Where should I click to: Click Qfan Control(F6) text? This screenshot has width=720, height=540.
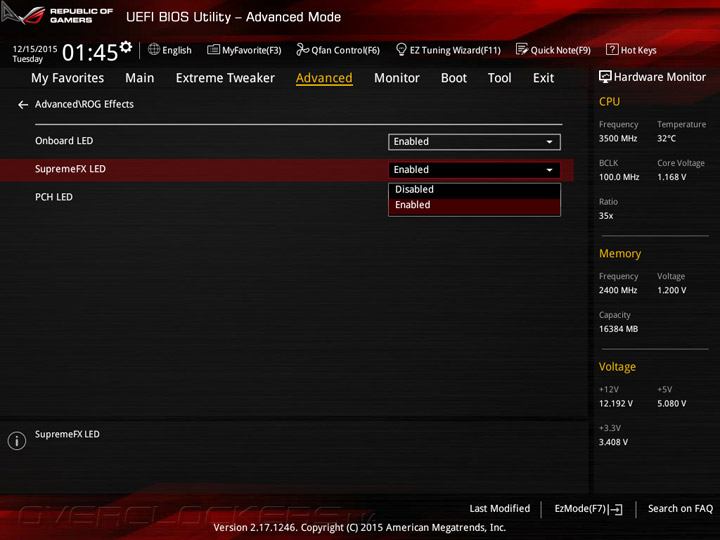pyautogui.click(x=345, y=50)
